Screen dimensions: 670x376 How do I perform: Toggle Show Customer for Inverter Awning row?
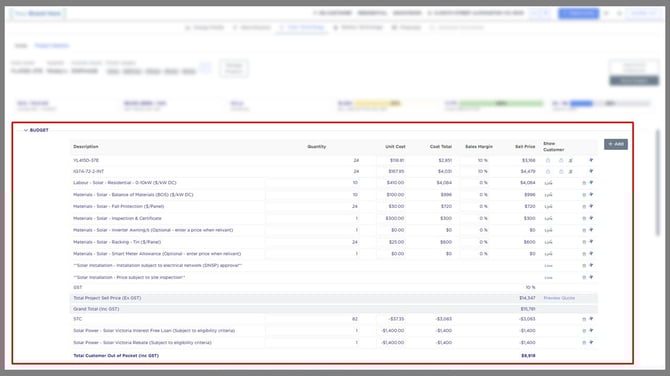pos(548,230)
